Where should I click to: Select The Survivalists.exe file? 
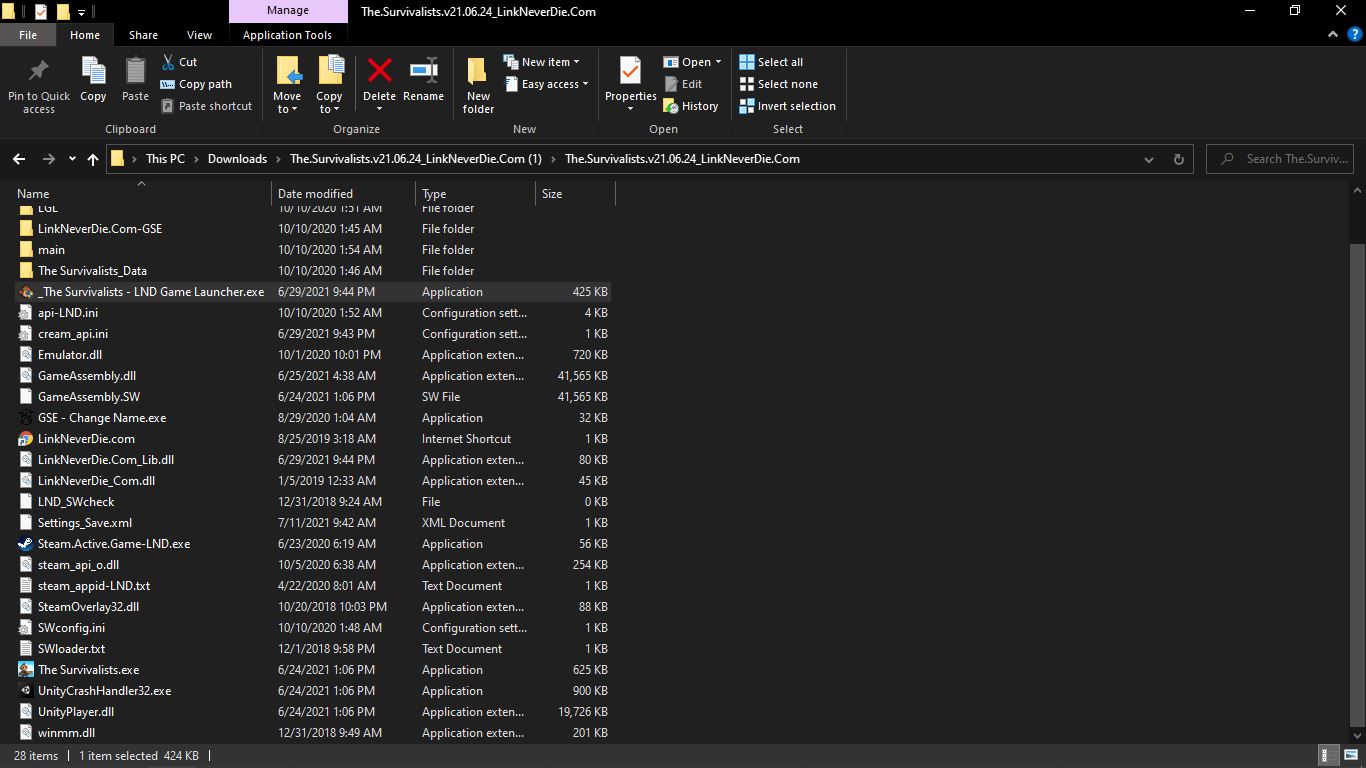pos(88,670)
